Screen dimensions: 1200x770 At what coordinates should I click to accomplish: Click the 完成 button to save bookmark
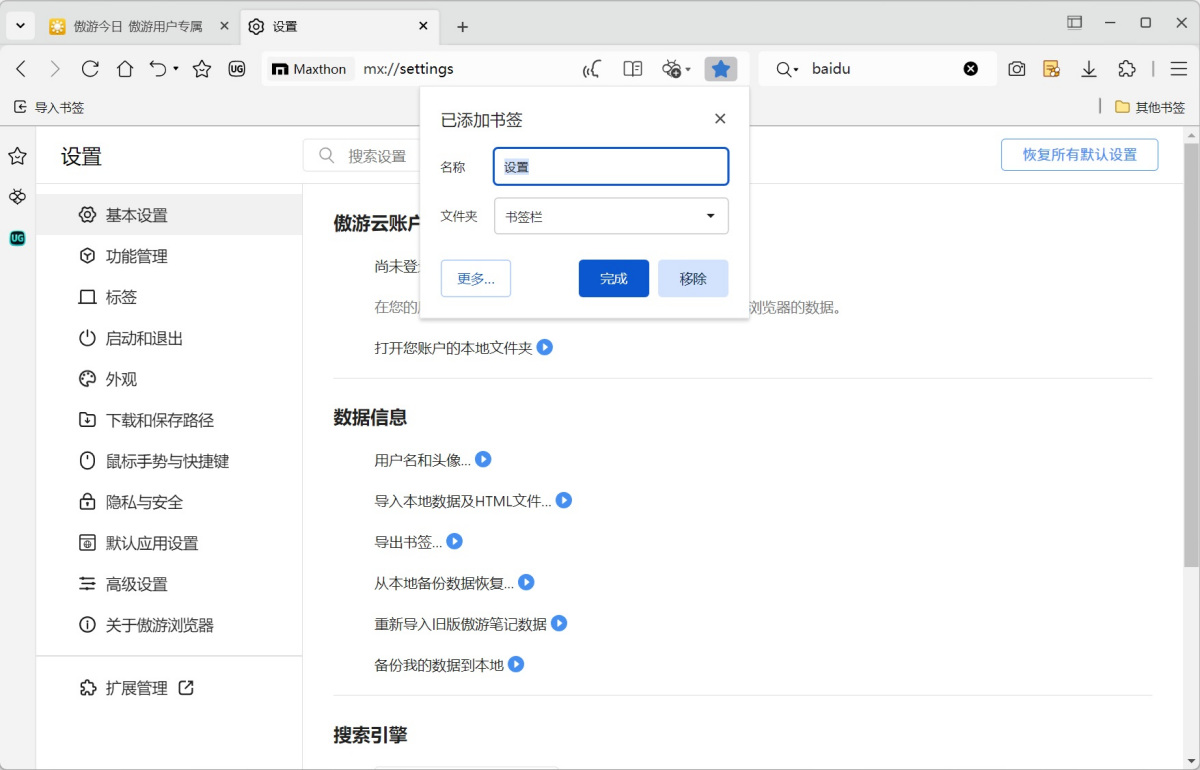613,278
